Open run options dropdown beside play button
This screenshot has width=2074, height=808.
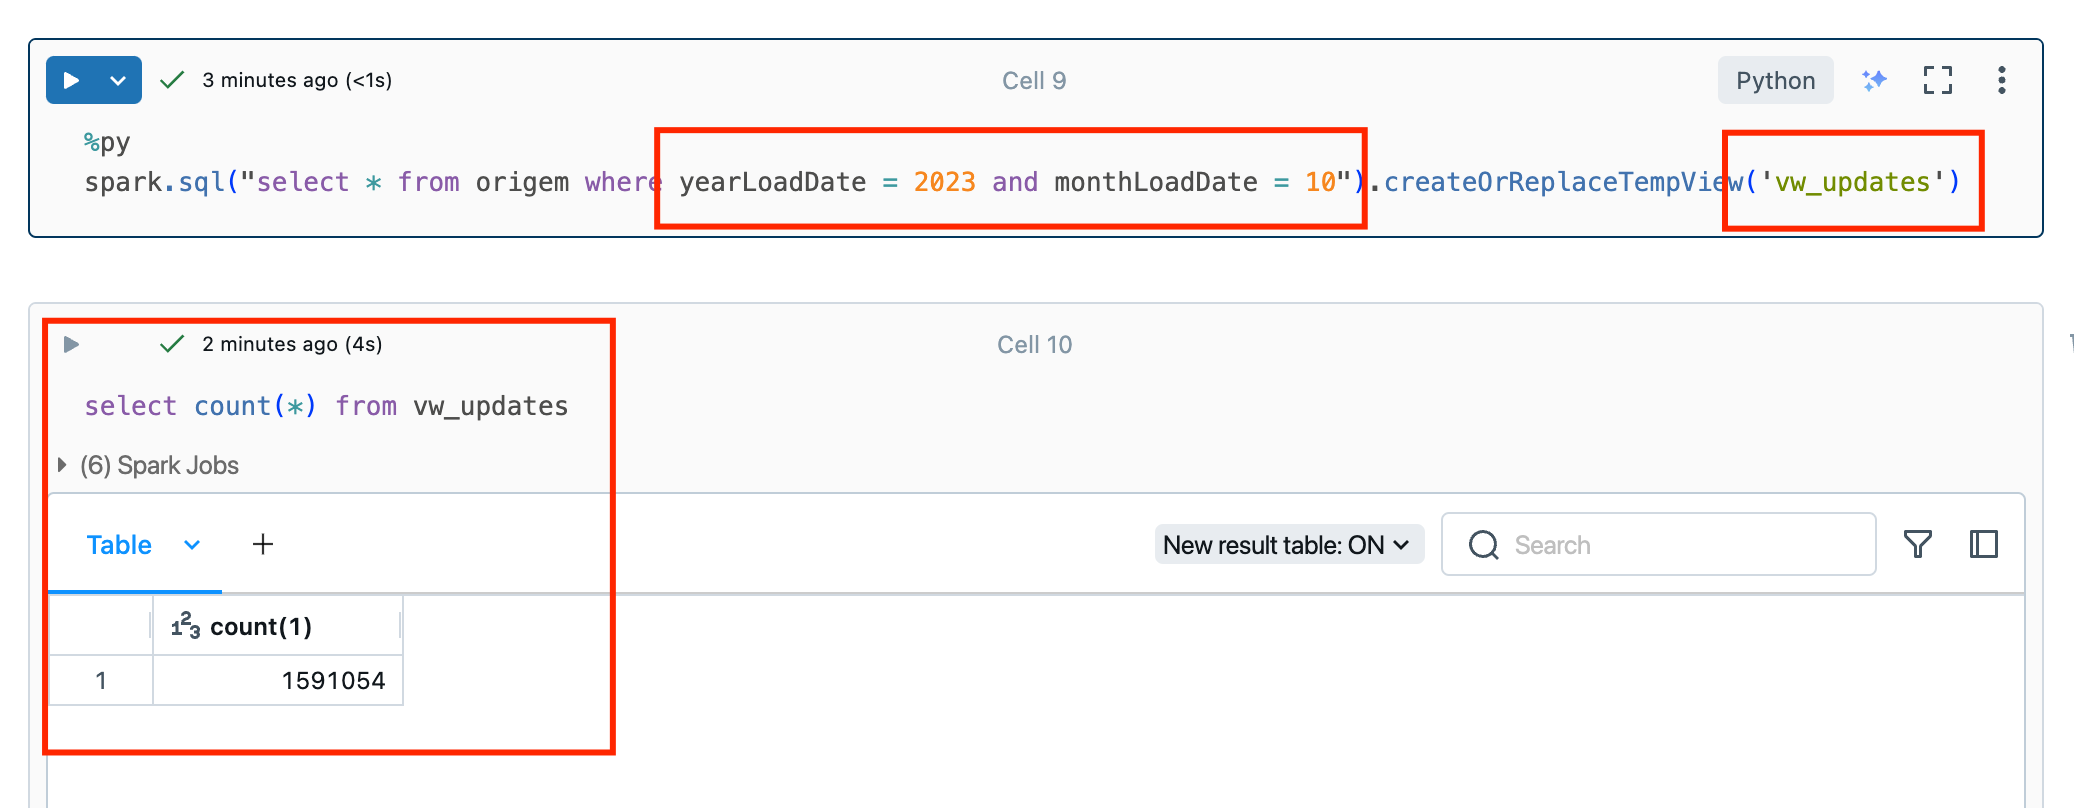(x=118, y=80)
